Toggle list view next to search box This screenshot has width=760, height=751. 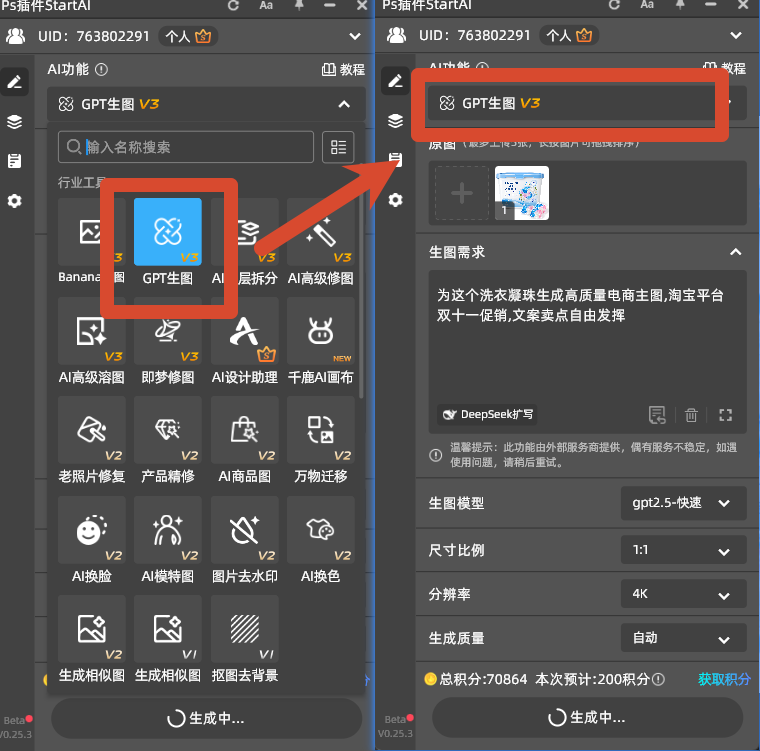click(338, 147)
